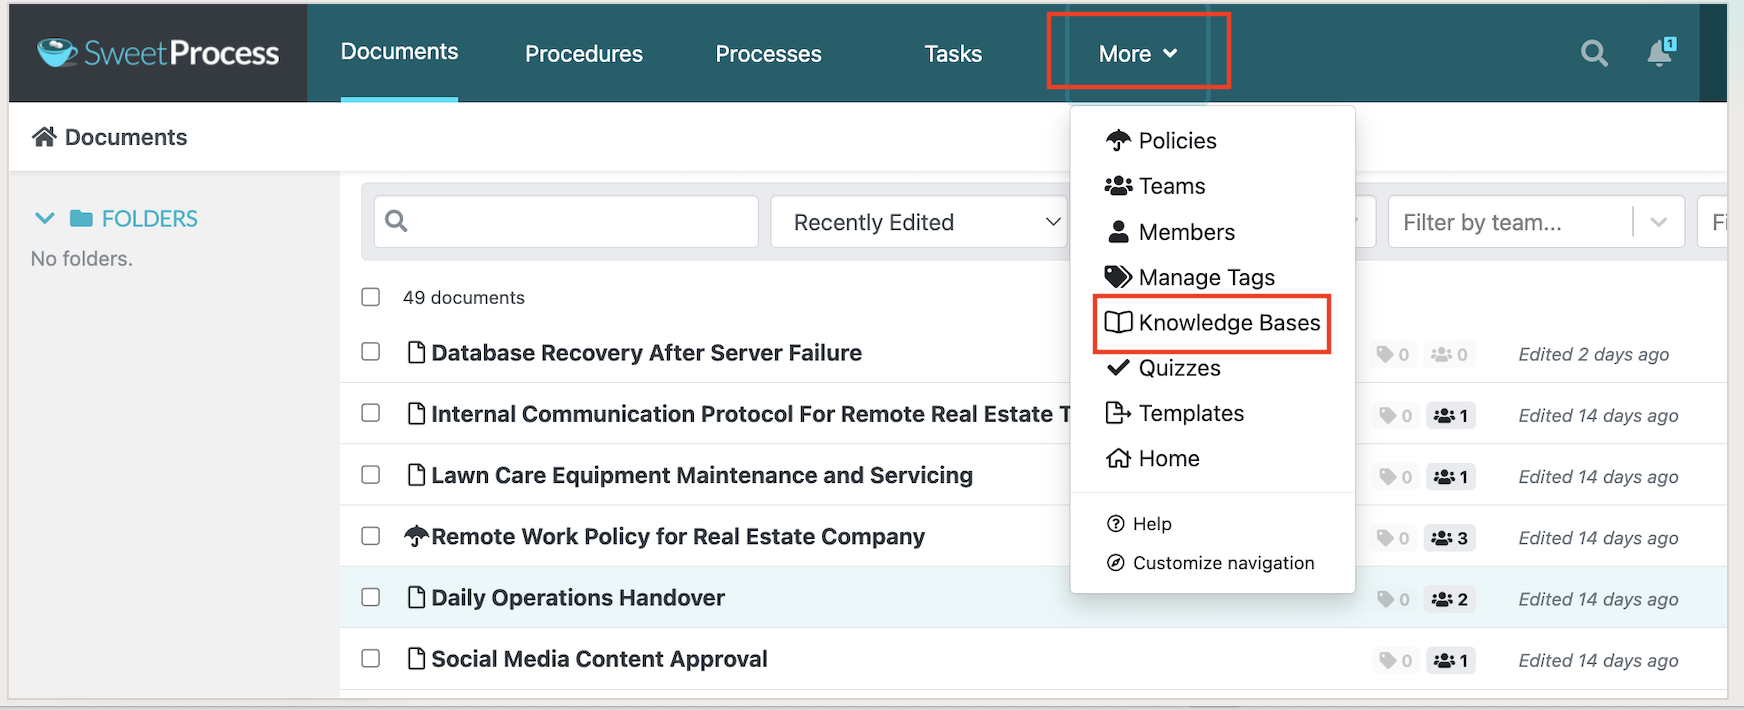Click the home icon beside Documents breadcrumb

(x=44, y=137)
